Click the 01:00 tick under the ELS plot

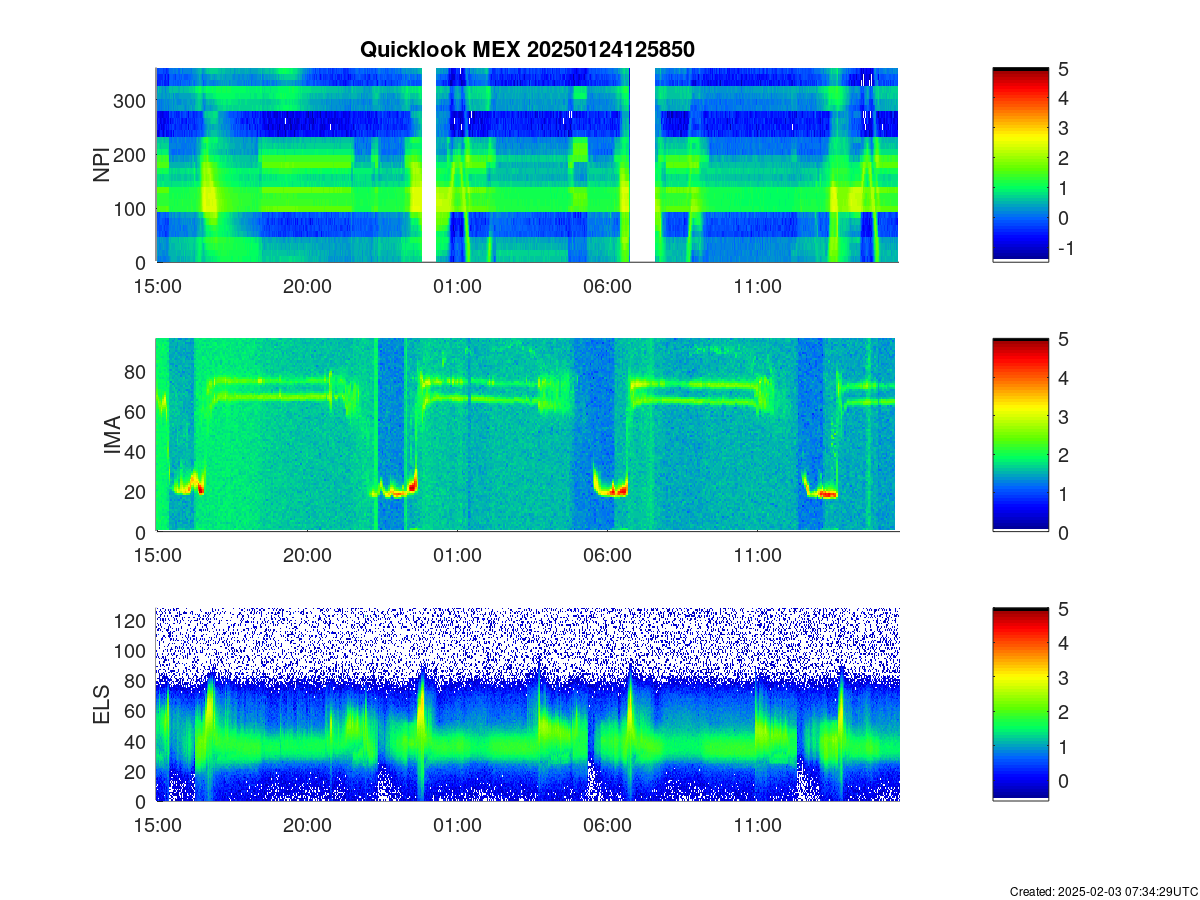(457, 825)
